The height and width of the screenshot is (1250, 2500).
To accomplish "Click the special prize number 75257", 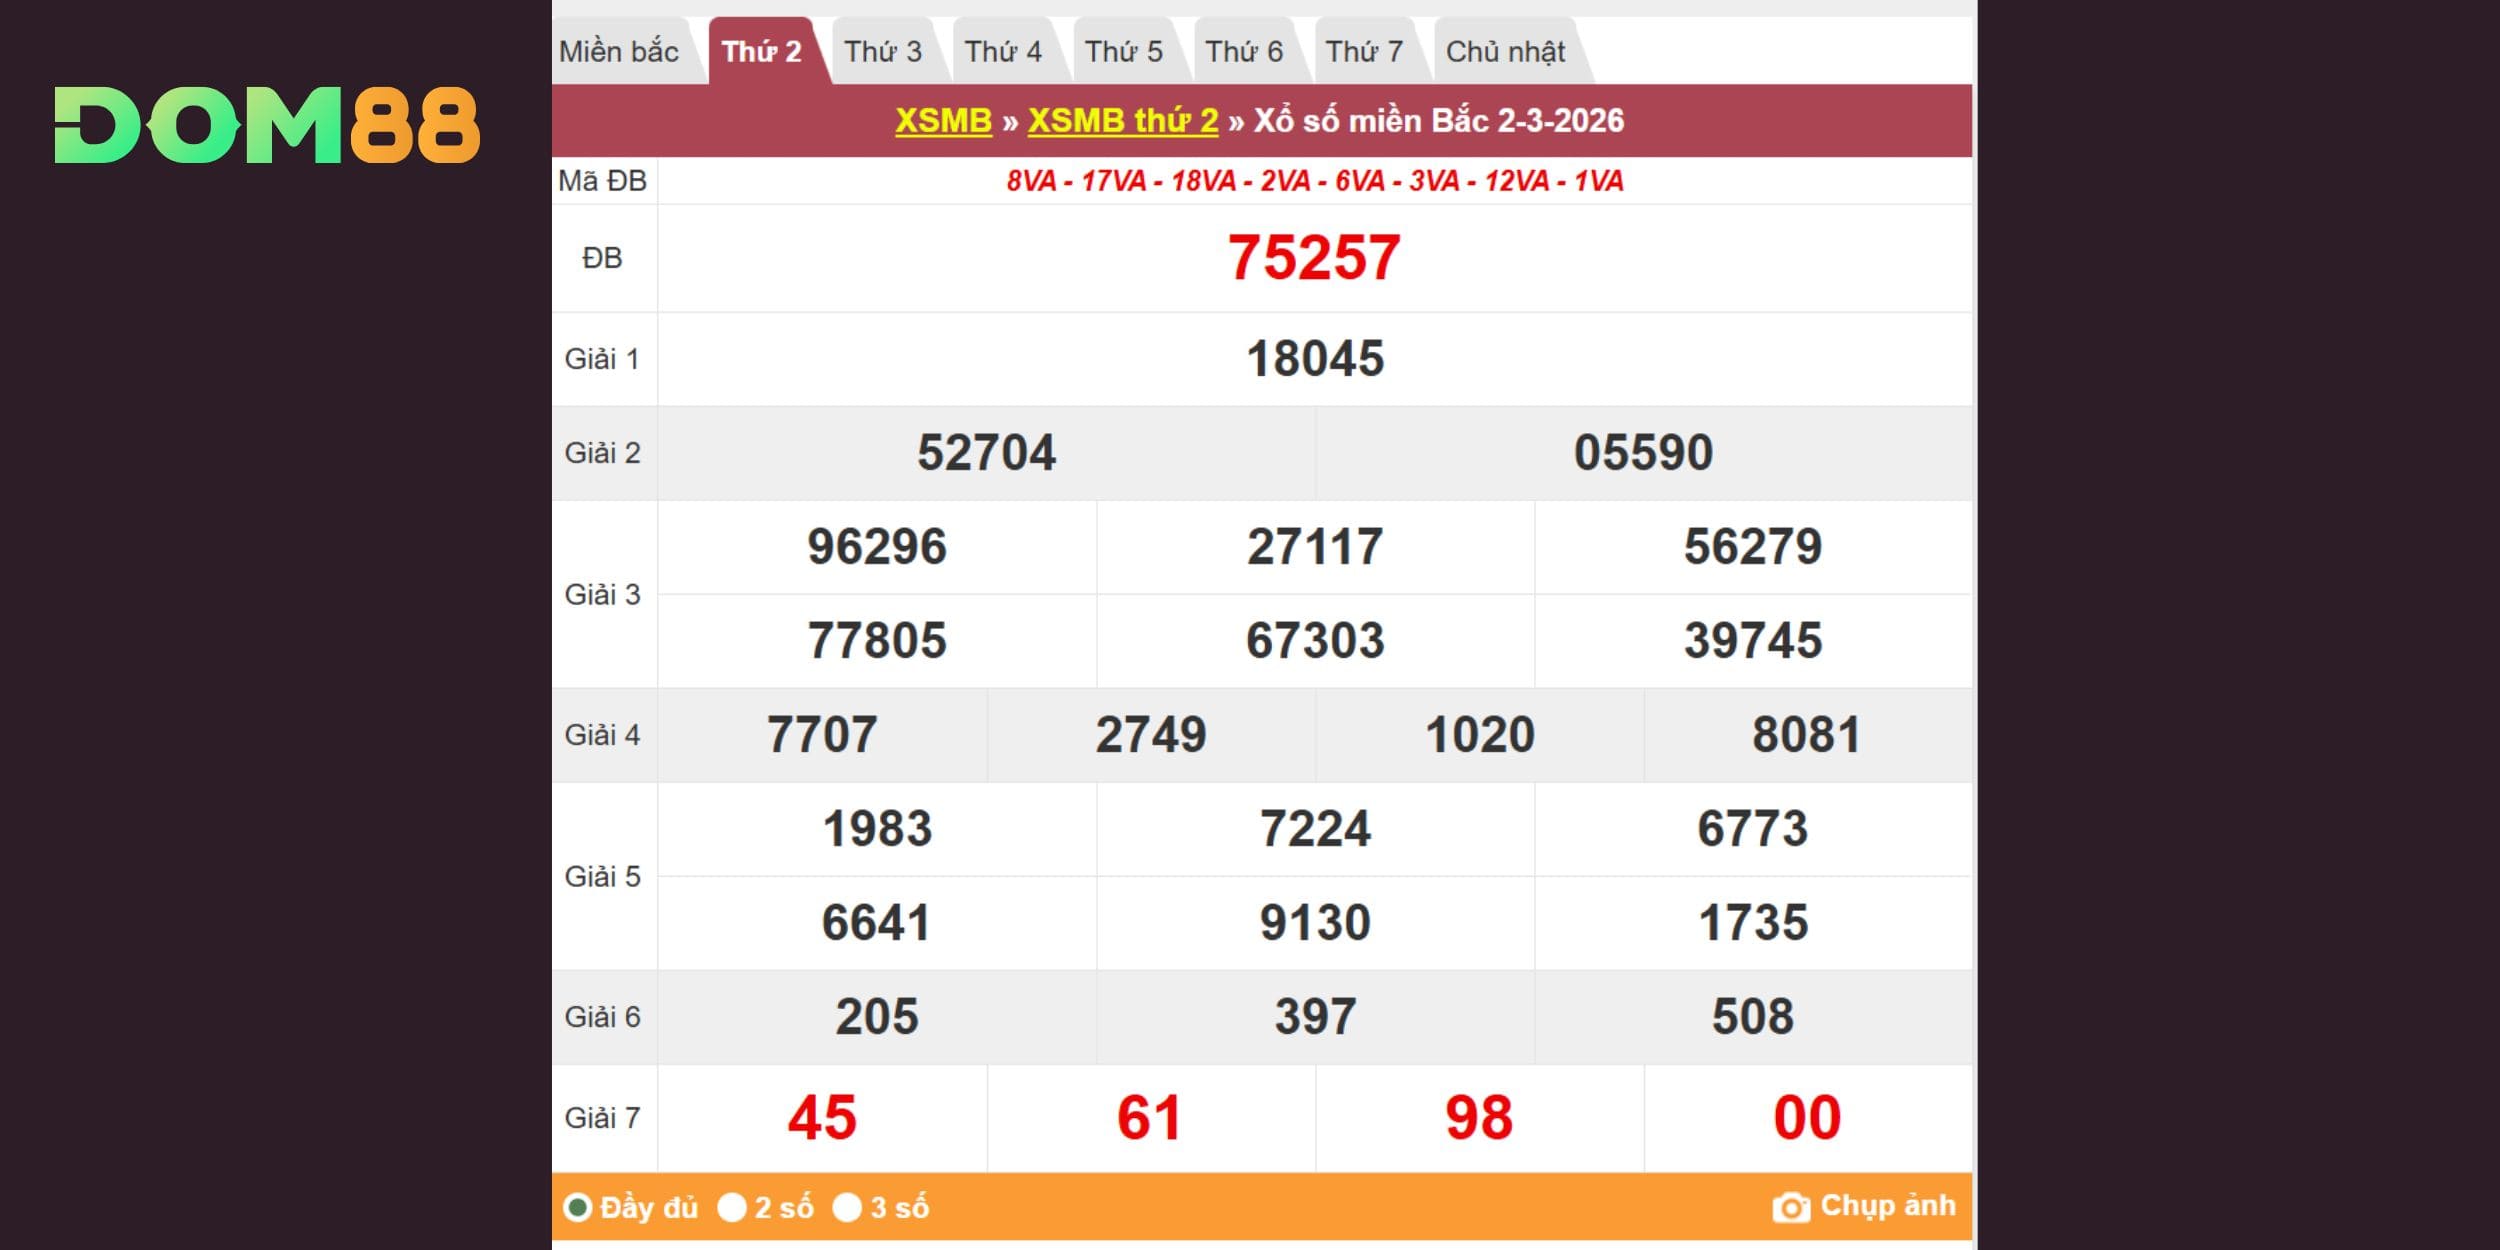I will [x=1314, y=258].
